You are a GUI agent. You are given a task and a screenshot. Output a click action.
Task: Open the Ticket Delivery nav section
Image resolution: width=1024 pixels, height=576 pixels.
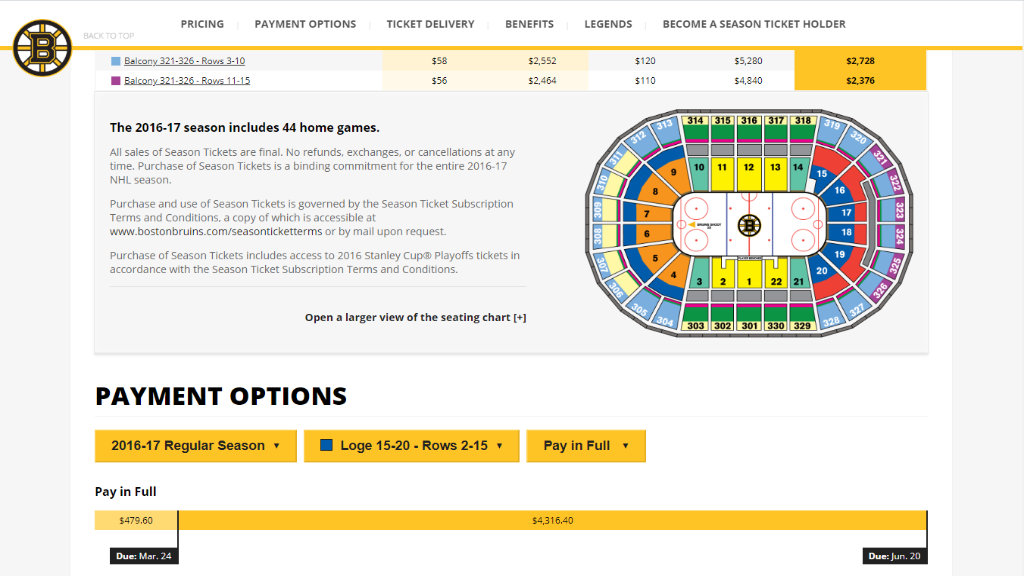point(430,24)
